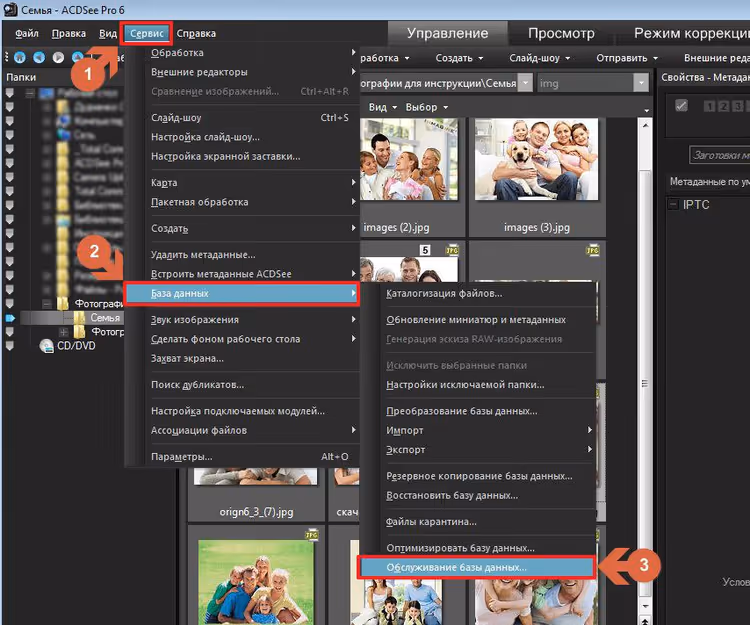The image size is (750, 625).
Task: Click the Back arrow navigation icon
Action: point(39,57)
